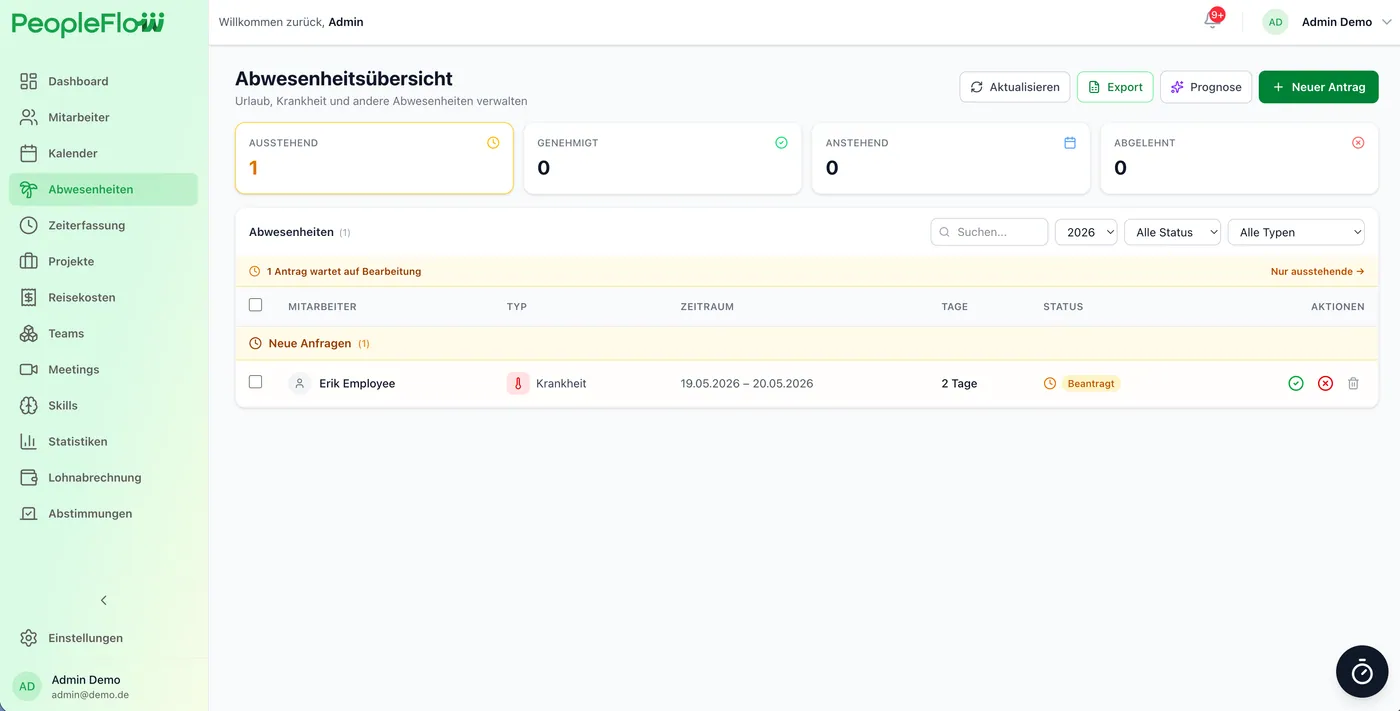This screenshot has height=711, width=1400.
Task: Select Abwesenheiten in the sidebar
Action: [104, 189]
